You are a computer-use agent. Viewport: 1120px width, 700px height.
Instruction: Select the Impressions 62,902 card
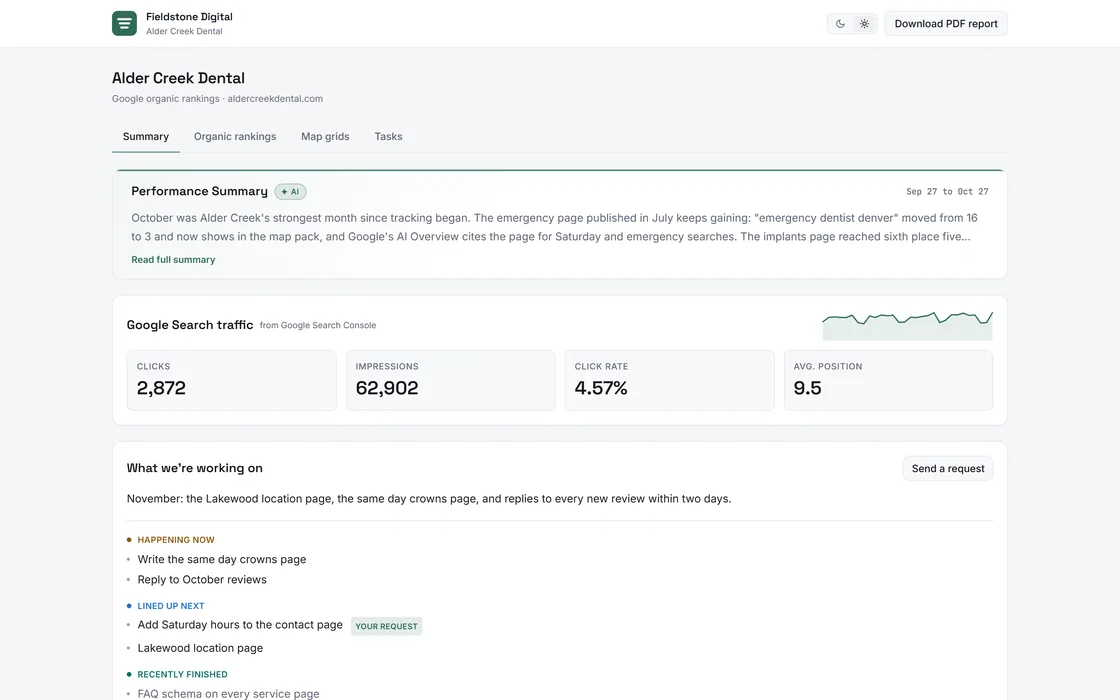click(x=451, y=380)
